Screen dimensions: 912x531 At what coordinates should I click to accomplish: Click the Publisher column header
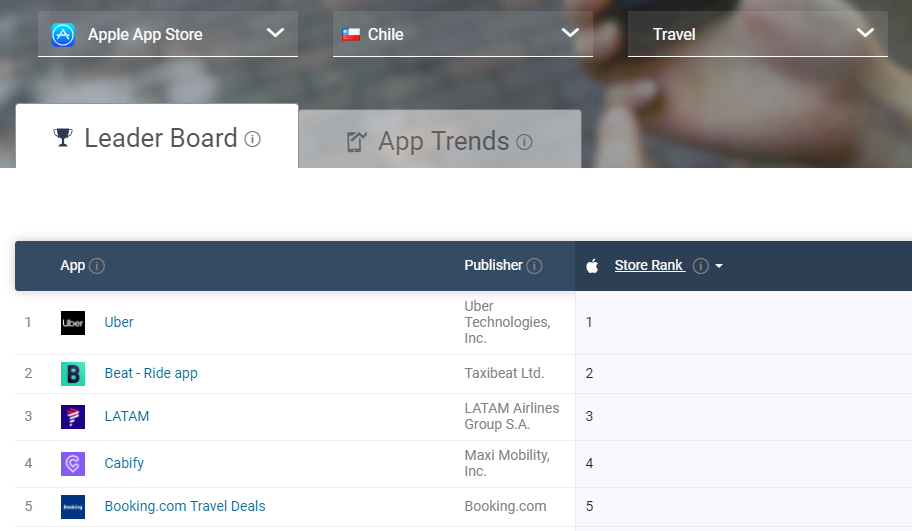(x=493, y=265)
